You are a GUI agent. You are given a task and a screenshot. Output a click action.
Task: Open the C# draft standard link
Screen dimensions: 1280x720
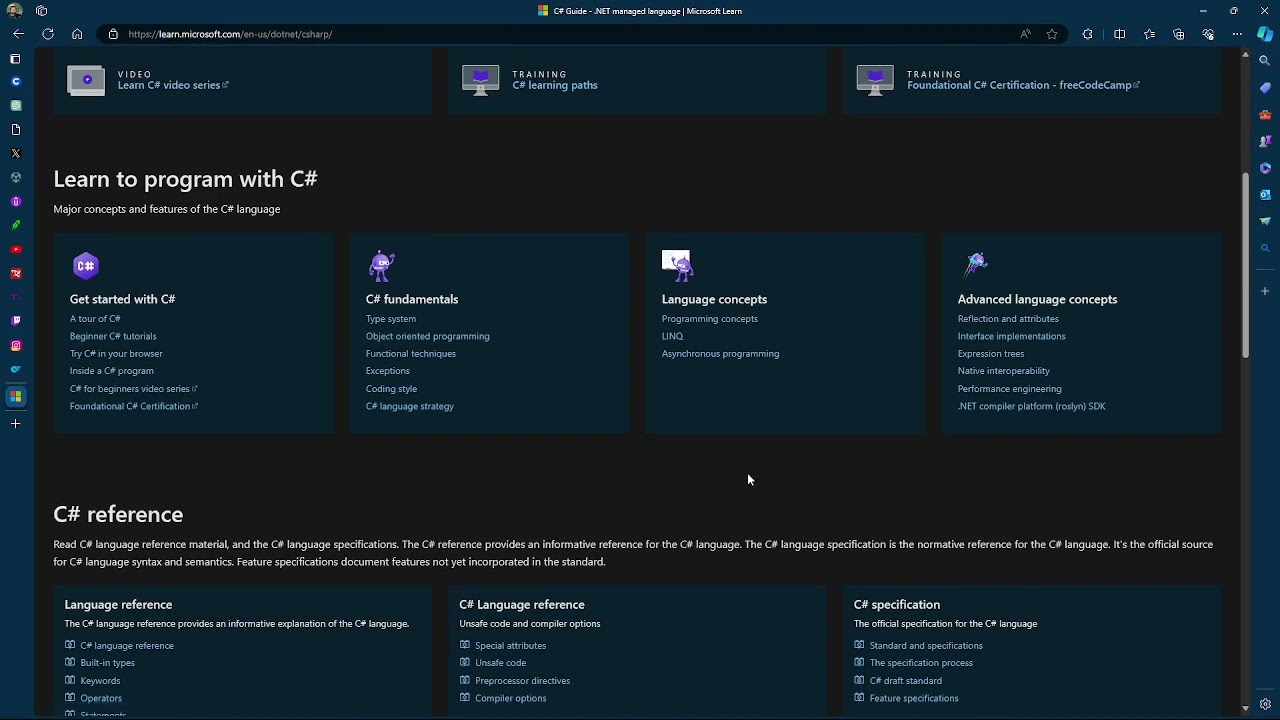[x=906, y=681]
